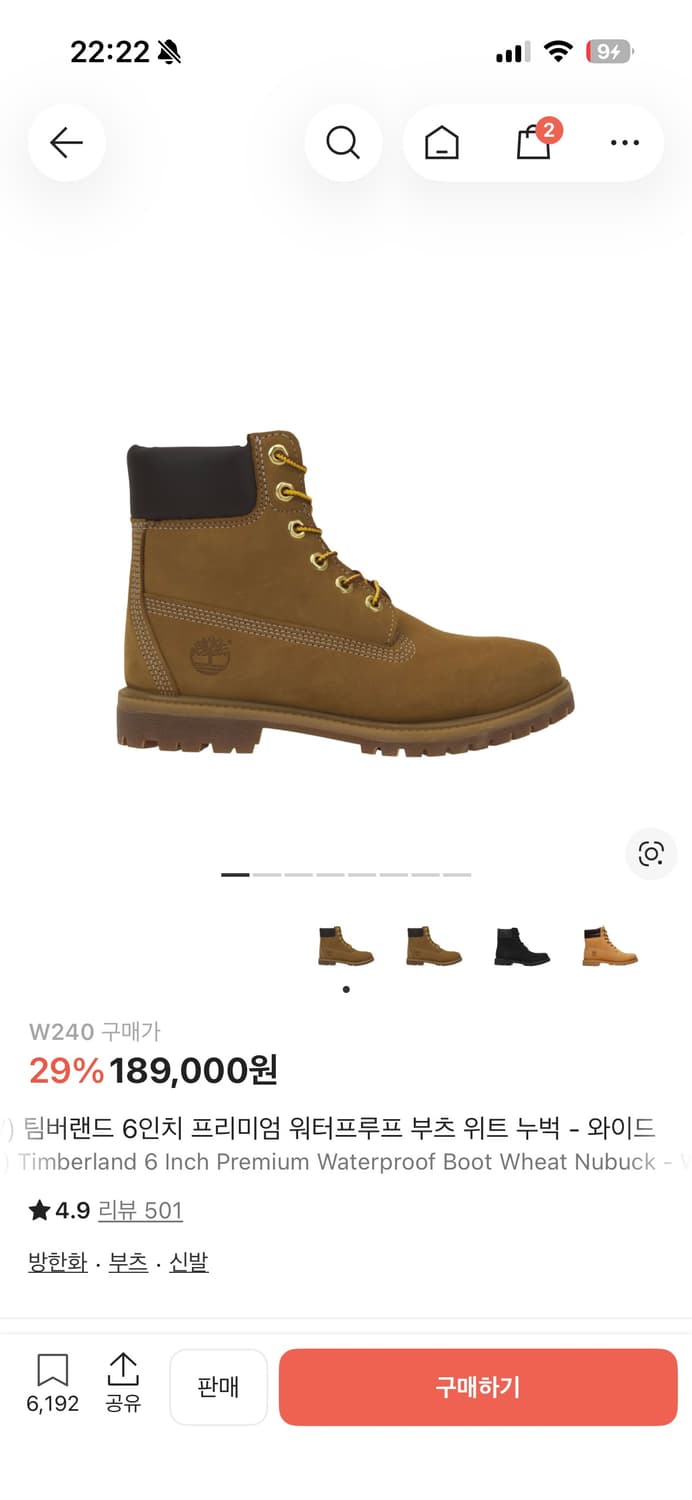
Task: Tap the back arrow icon
Action: point(66,143)
